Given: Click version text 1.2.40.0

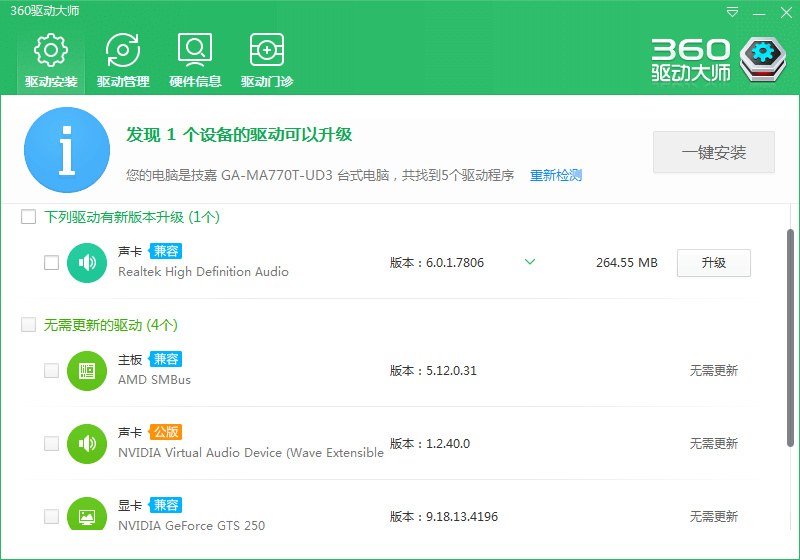Looking at the screenshot, I should coord(448,444).
